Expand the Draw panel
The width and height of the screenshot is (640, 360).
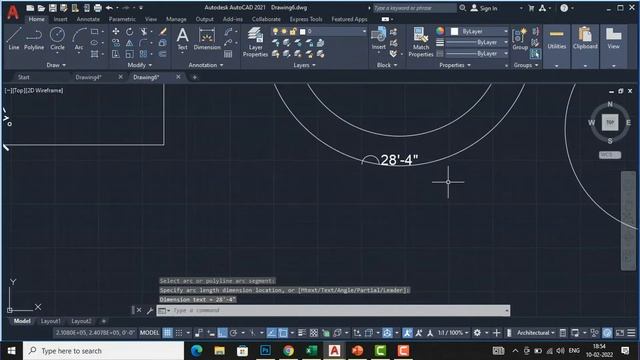tap(56, 65)
